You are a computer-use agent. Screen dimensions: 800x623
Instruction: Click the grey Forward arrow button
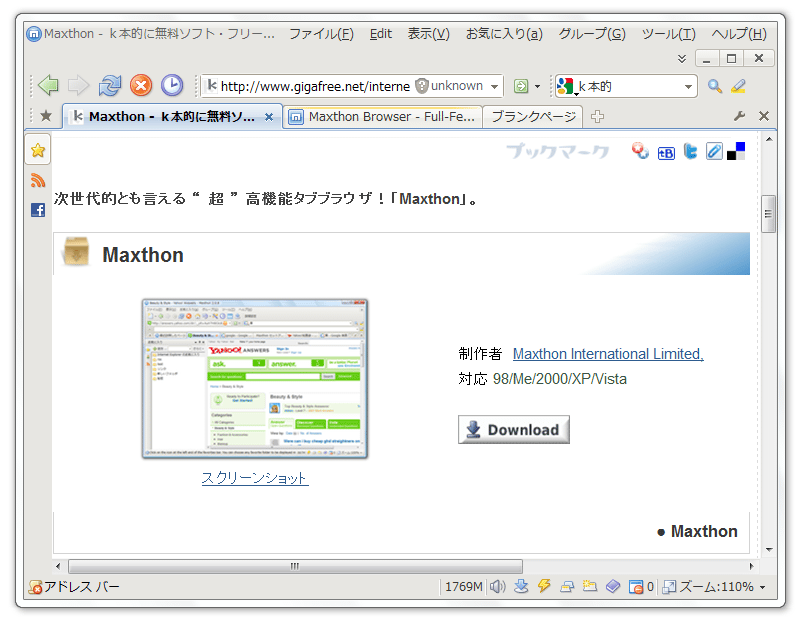click(x=78, y=85)
